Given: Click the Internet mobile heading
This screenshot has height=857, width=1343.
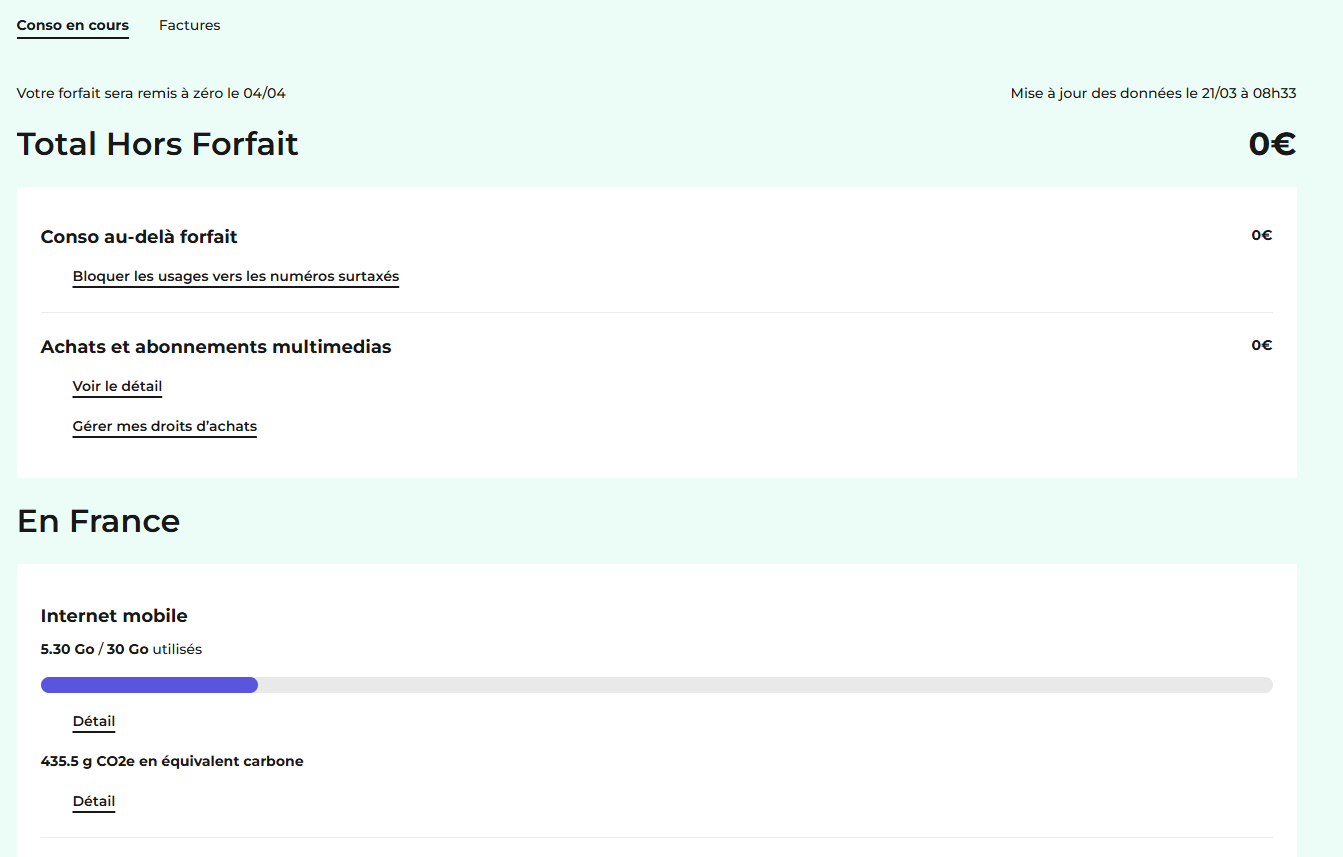Looking at the screenshot, I should (114, 616).
